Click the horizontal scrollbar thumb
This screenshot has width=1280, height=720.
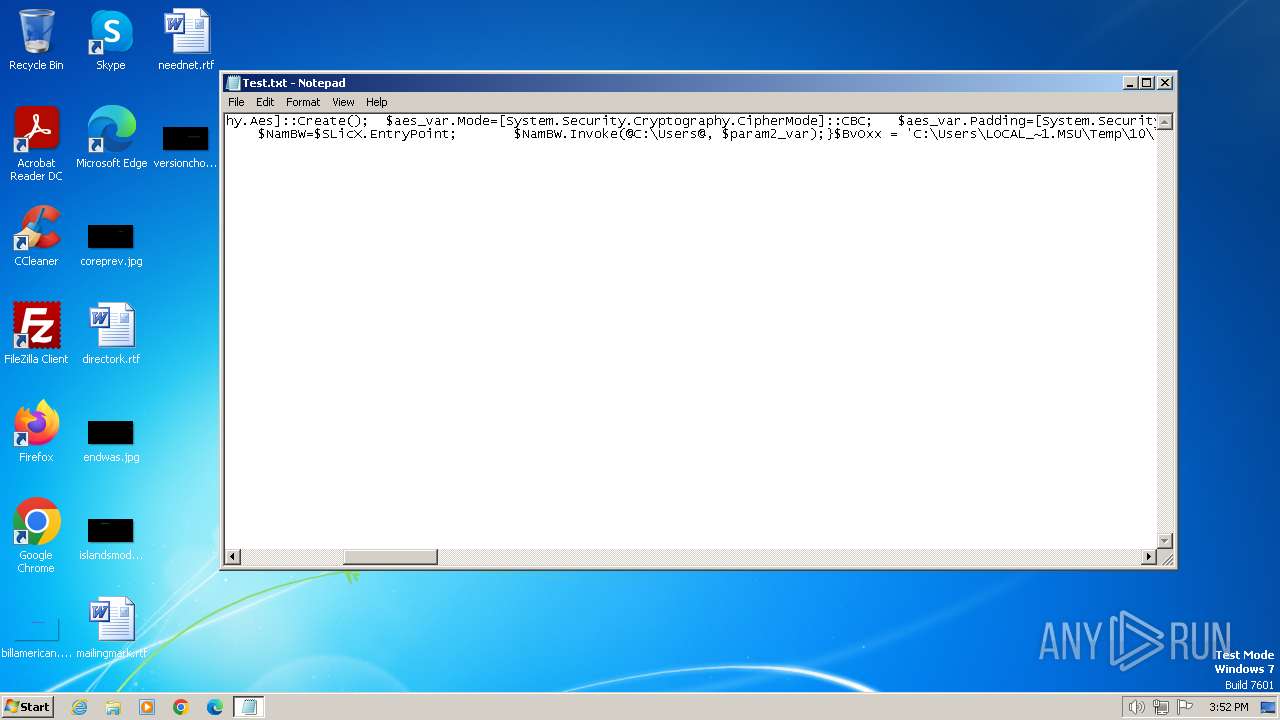(390, 557)
